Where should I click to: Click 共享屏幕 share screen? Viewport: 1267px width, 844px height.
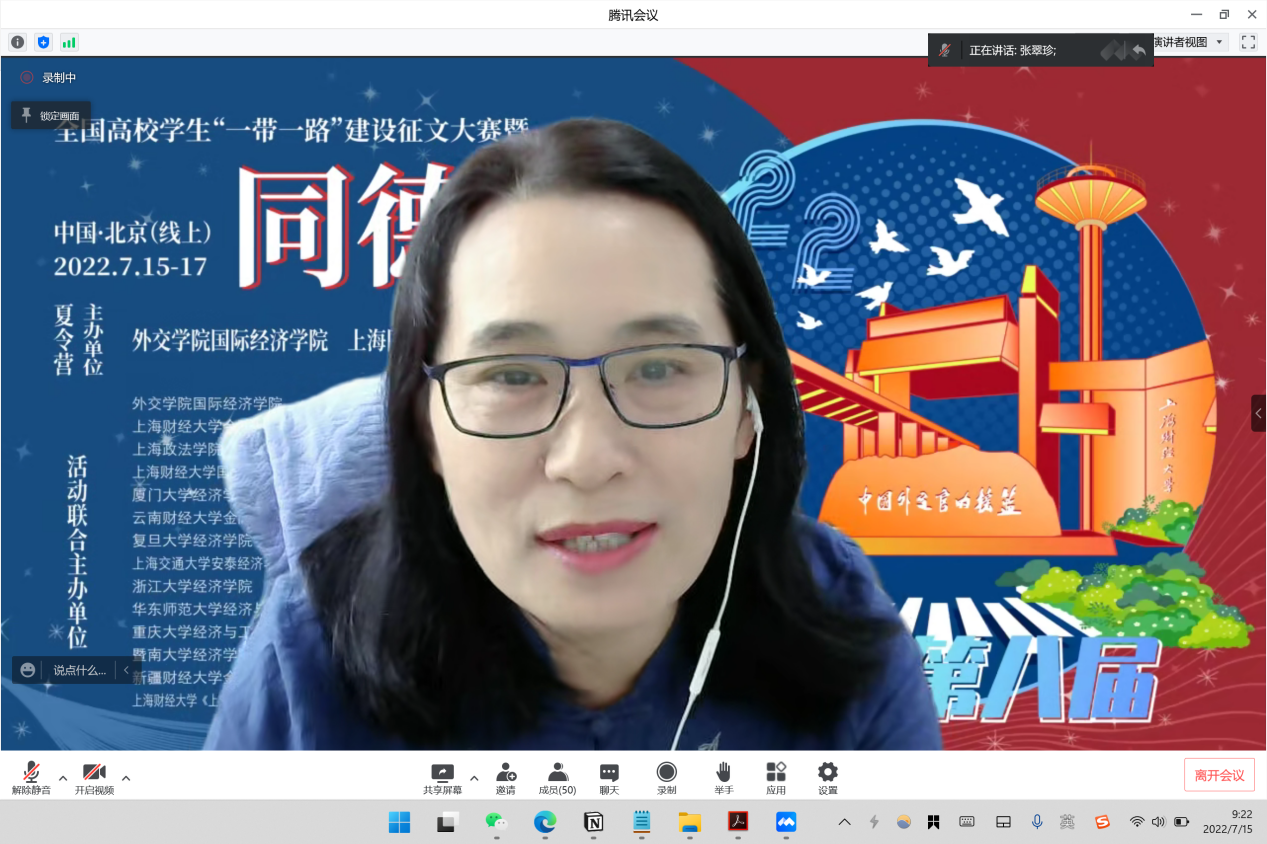pyautogui.click(x=442, y=777)
